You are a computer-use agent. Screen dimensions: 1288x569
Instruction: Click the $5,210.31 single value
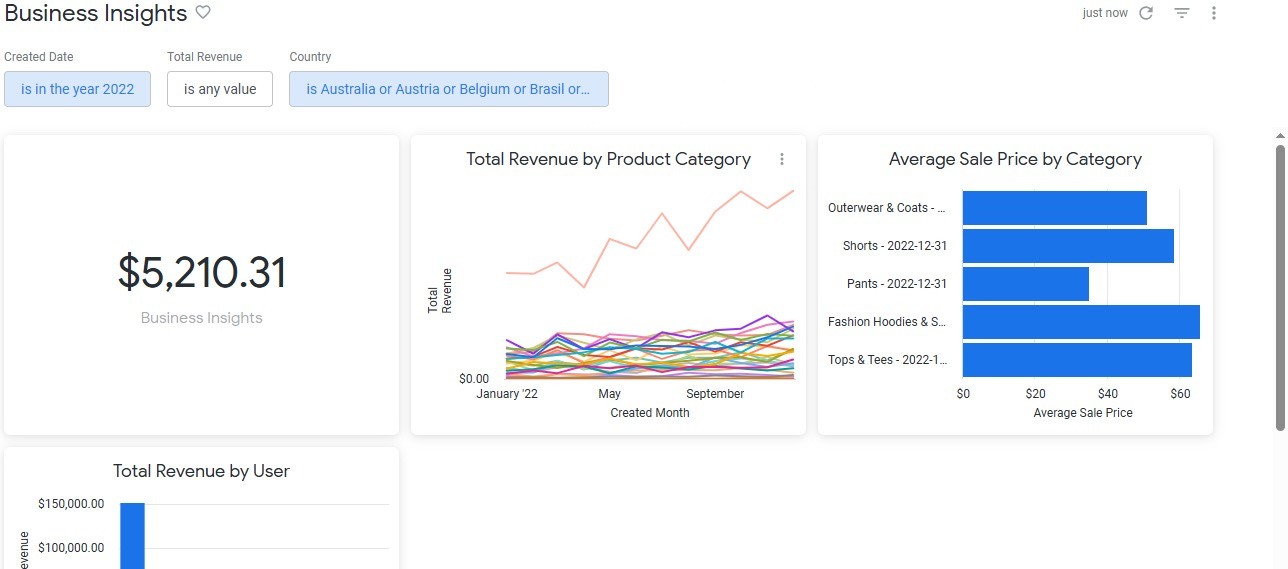tap(202, 273)
